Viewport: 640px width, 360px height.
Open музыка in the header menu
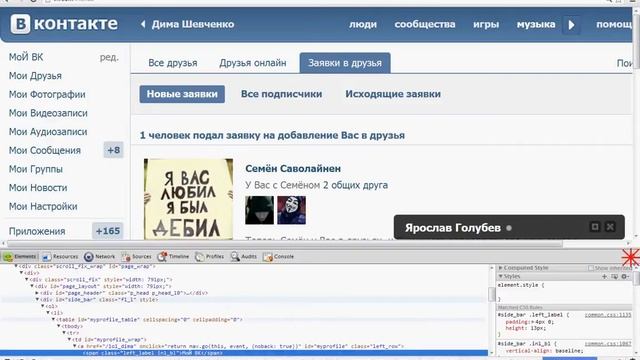(x=536, y=24)
